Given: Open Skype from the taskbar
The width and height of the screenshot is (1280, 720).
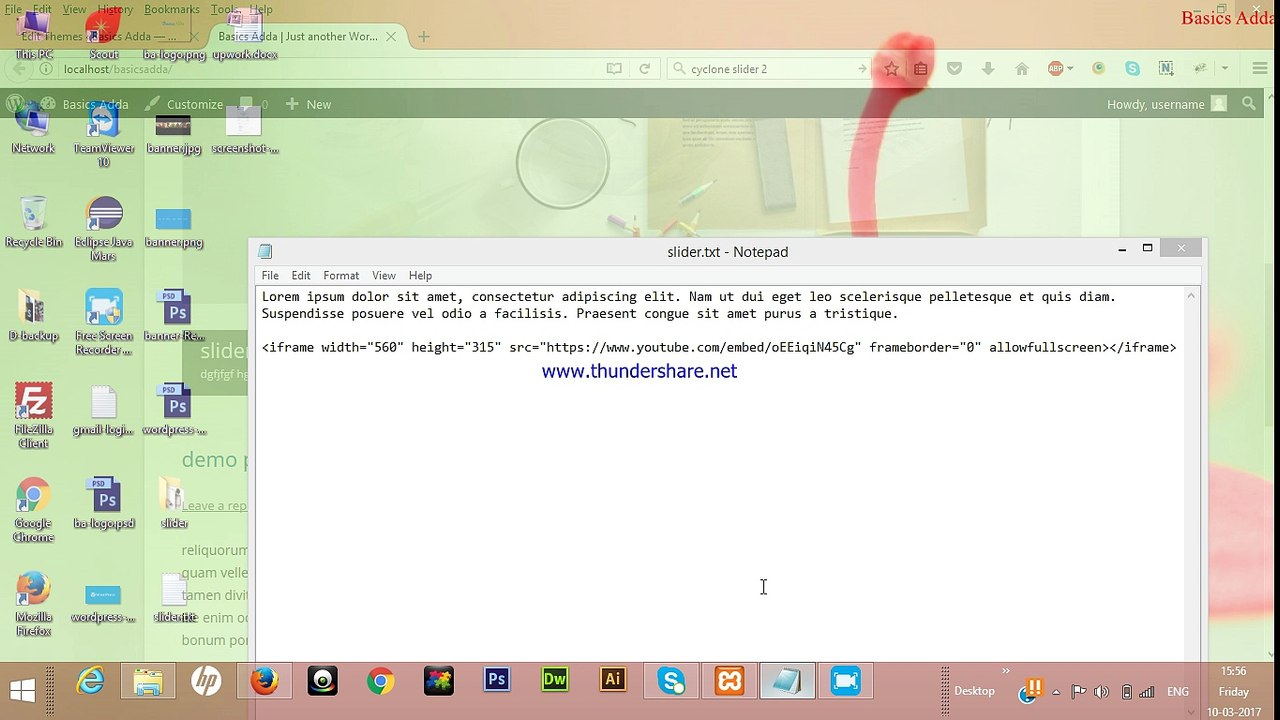Looking at the screenshot, I should pyautogui.click(x=671, y=682).
